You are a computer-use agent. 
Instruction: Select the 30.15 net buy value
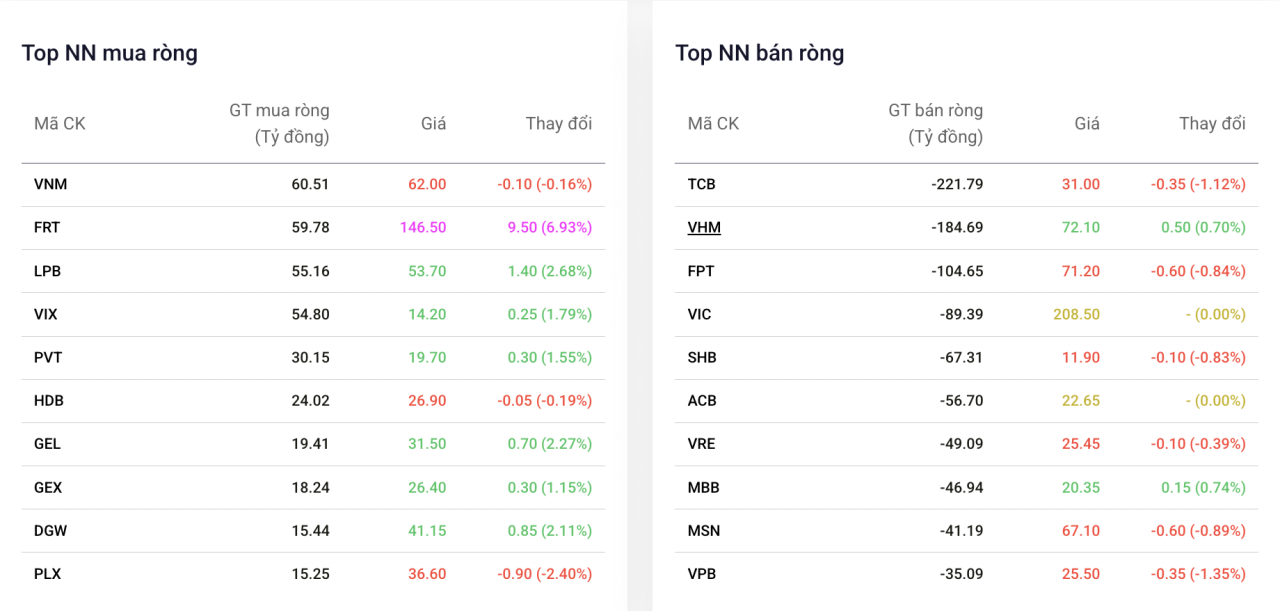pyautogui.click(x=310, y=357)
